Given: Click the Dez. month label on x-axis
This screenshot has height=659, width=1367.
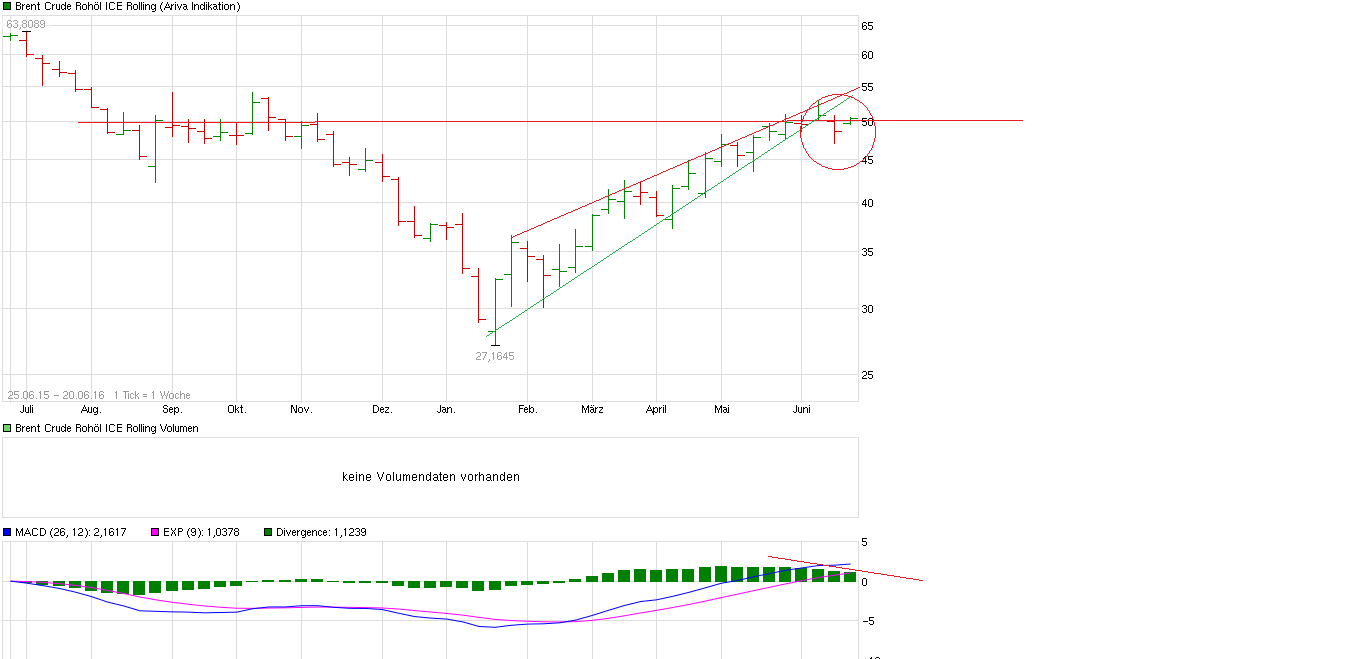Looking at the screenshot, I should (382, 409).
